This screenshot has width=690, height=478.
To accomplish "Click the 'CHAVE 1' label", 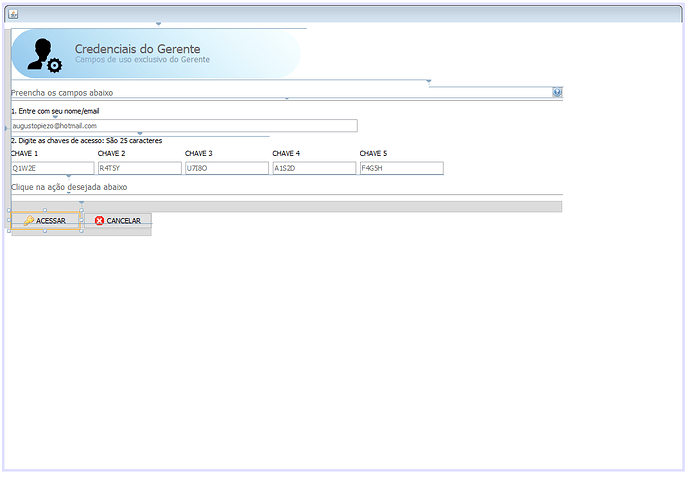I will click(x=24, y=153).
